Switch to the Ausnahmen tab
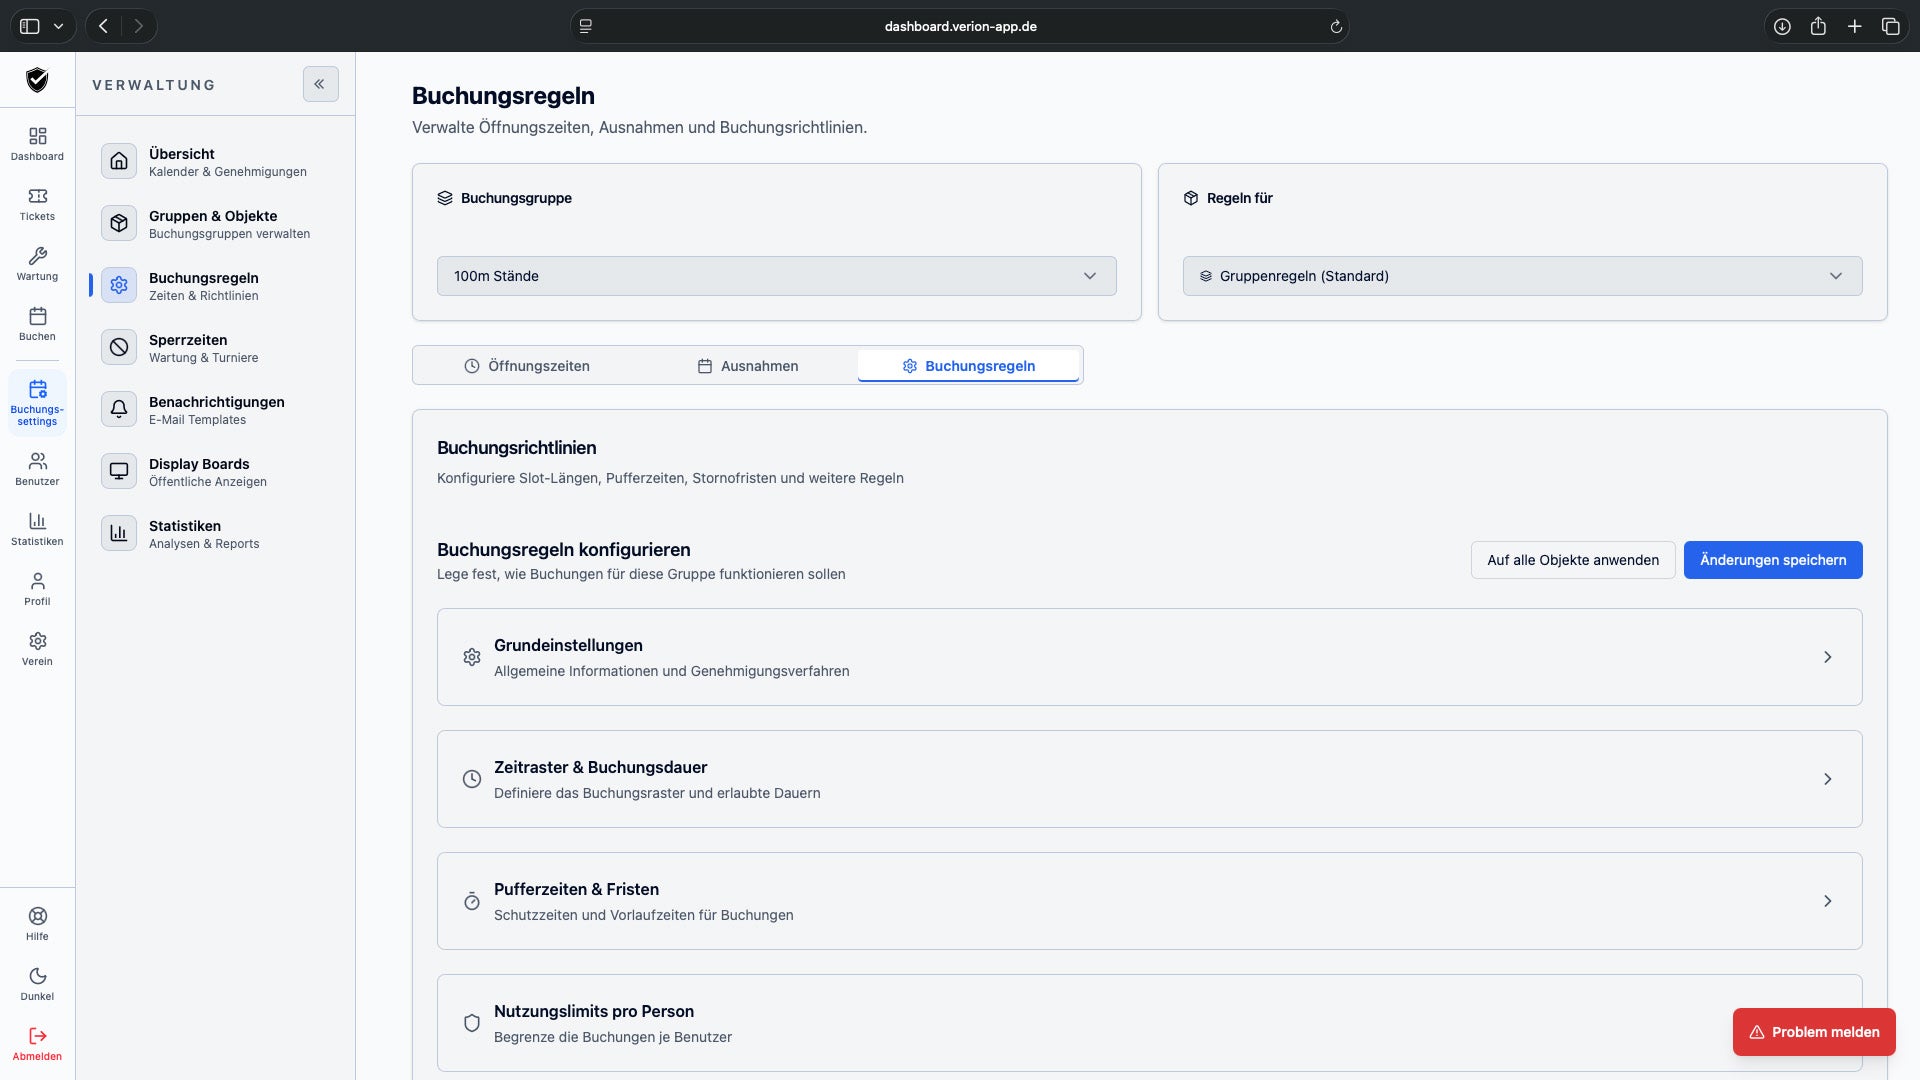This screenshot has height=1080, width=1920. click(747, 366)
